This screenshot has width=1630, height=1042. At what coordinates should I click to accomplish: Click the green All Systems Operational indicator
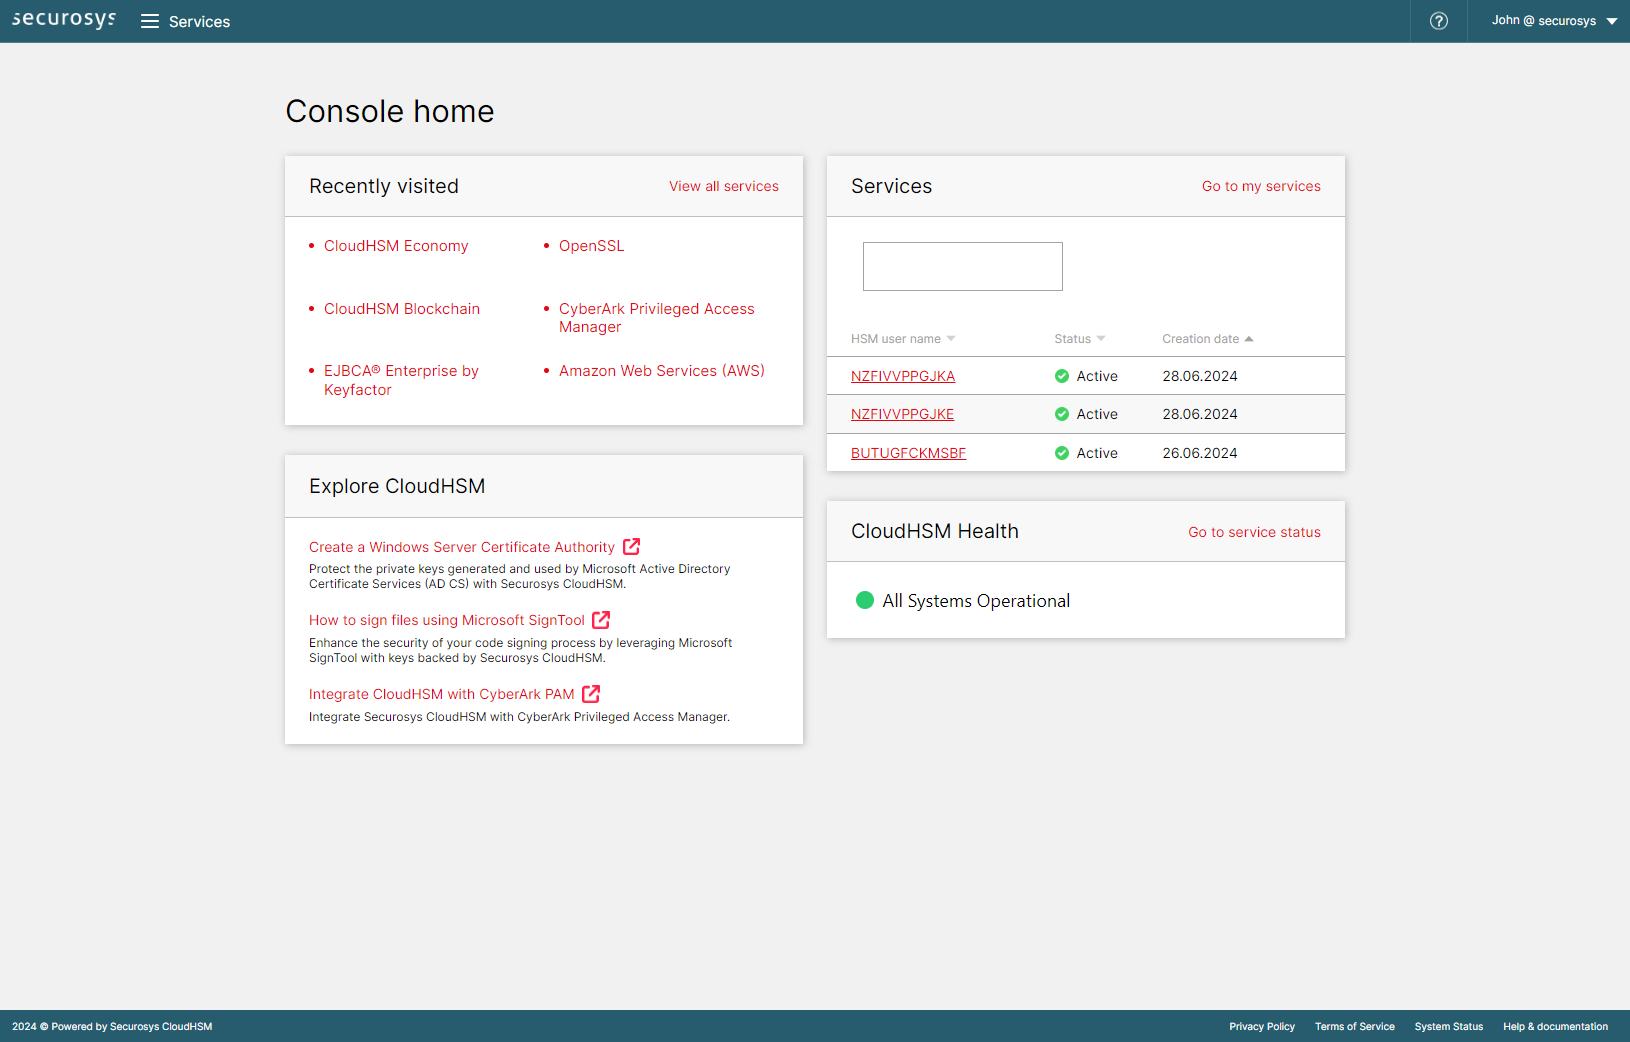[865, 600]
